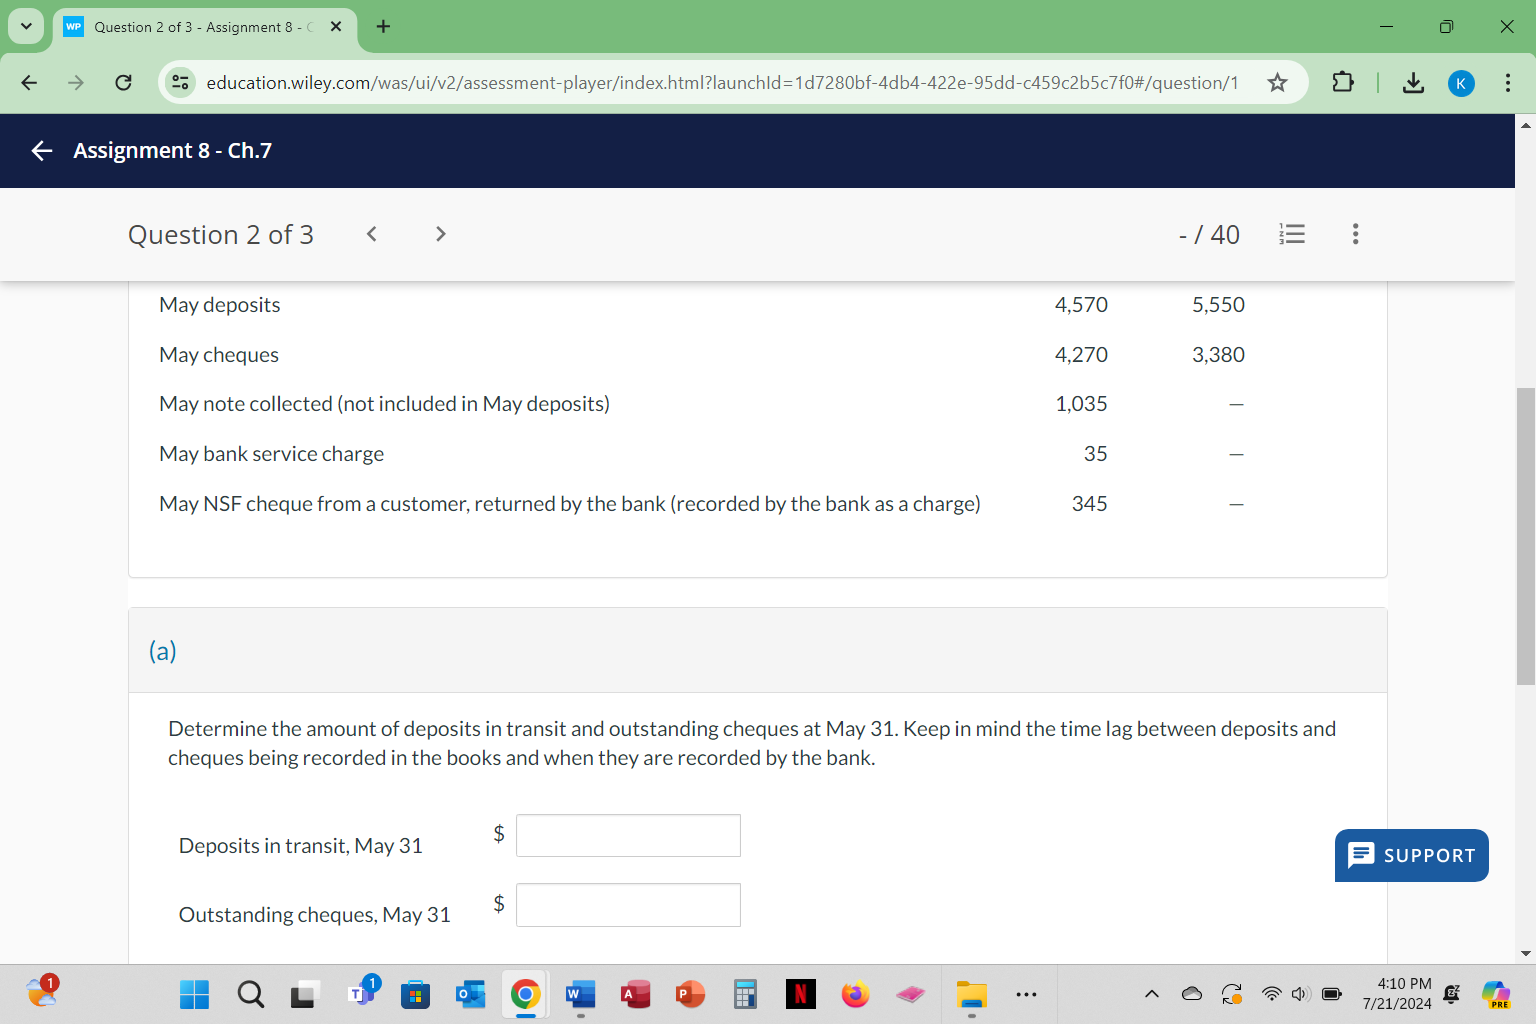The image size is (1536, 1024).
Task: Open the tab search dropdown
Action: [x=26, y=27]
